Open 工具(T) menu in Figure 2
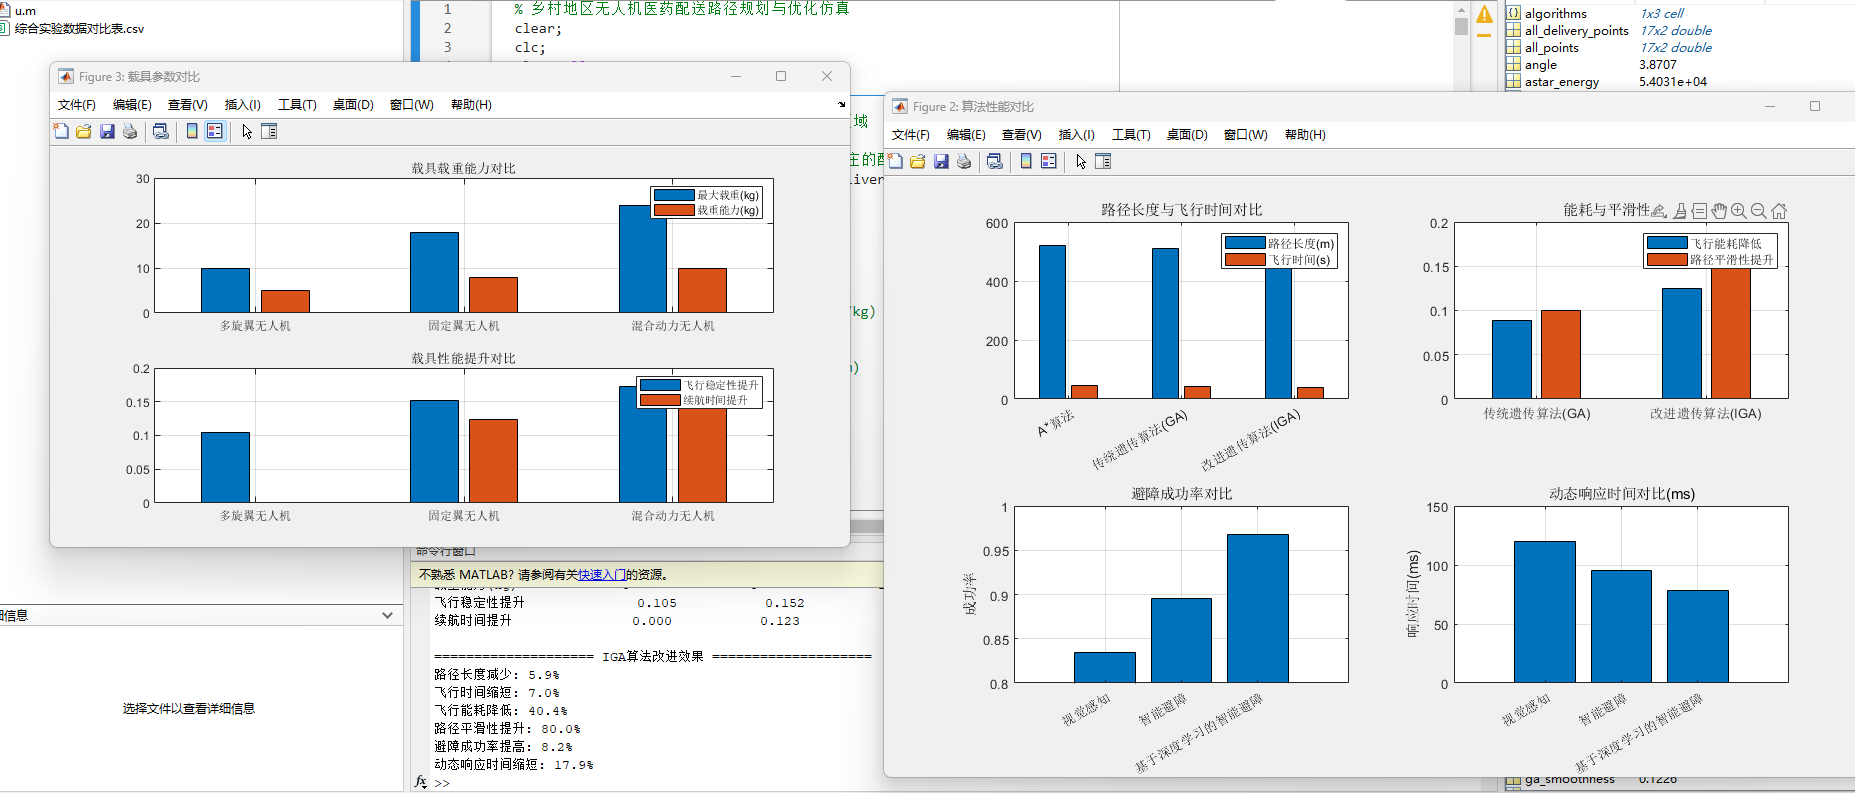 [1131, 134]
